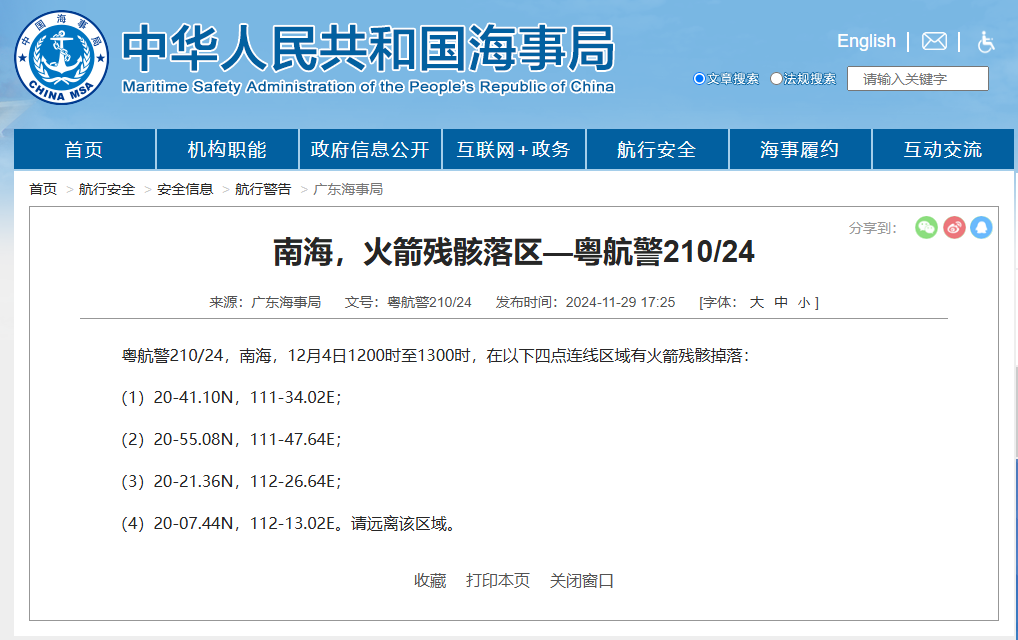
Task: Click the 中华人民共和国海事局 site title
Action: point(368,49)
